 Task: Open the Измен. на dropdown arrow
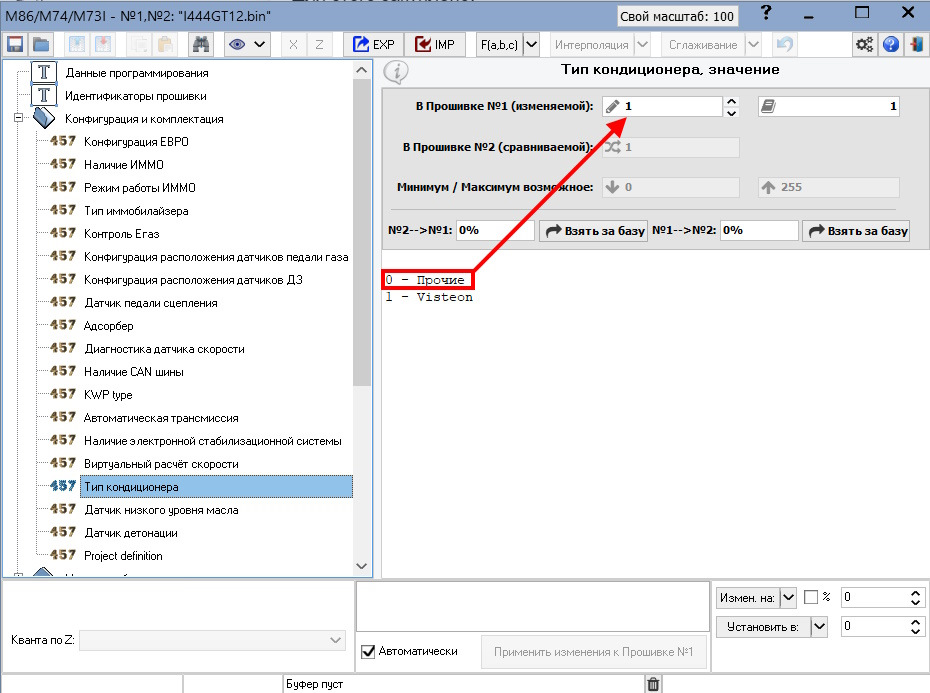pyautogui.click(x=788, y=597)
